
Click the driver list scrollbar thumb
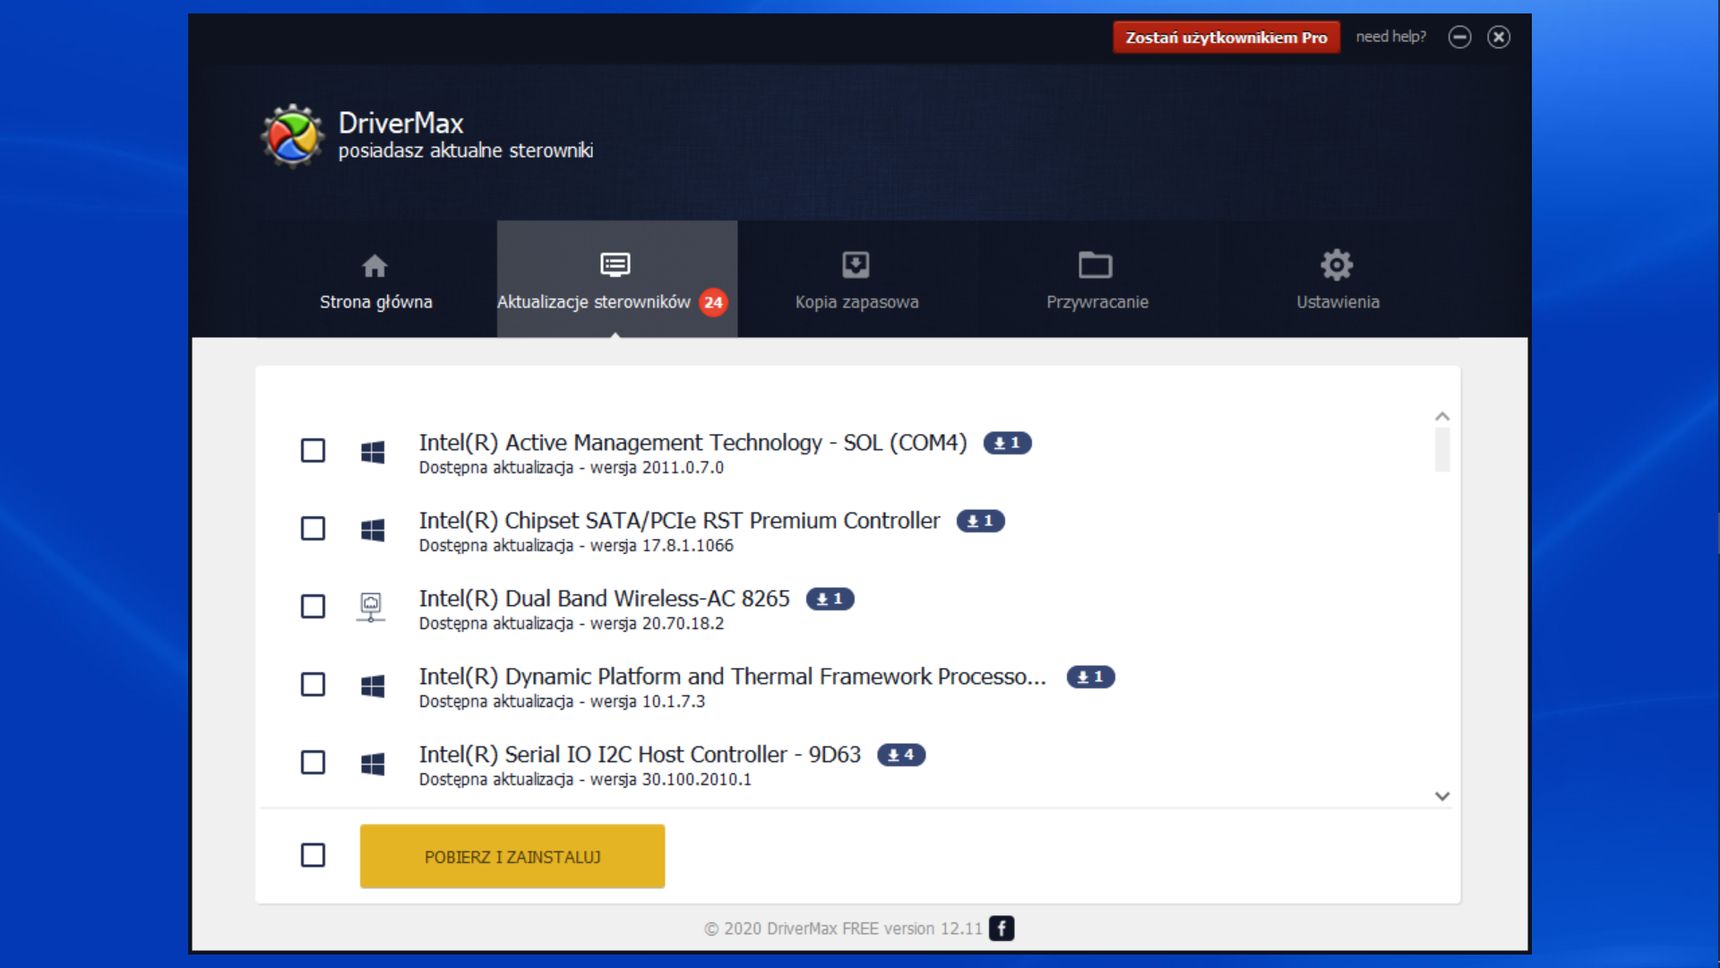point(1442,450)
